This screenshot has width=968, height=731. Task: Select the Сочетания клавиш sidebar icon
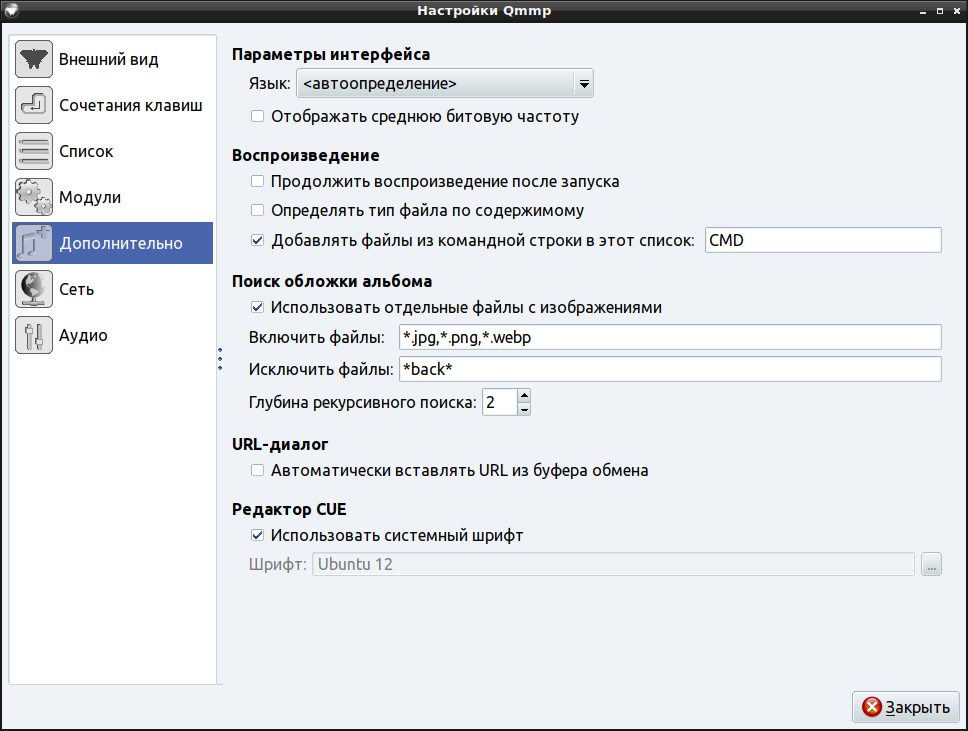point(34,106)
